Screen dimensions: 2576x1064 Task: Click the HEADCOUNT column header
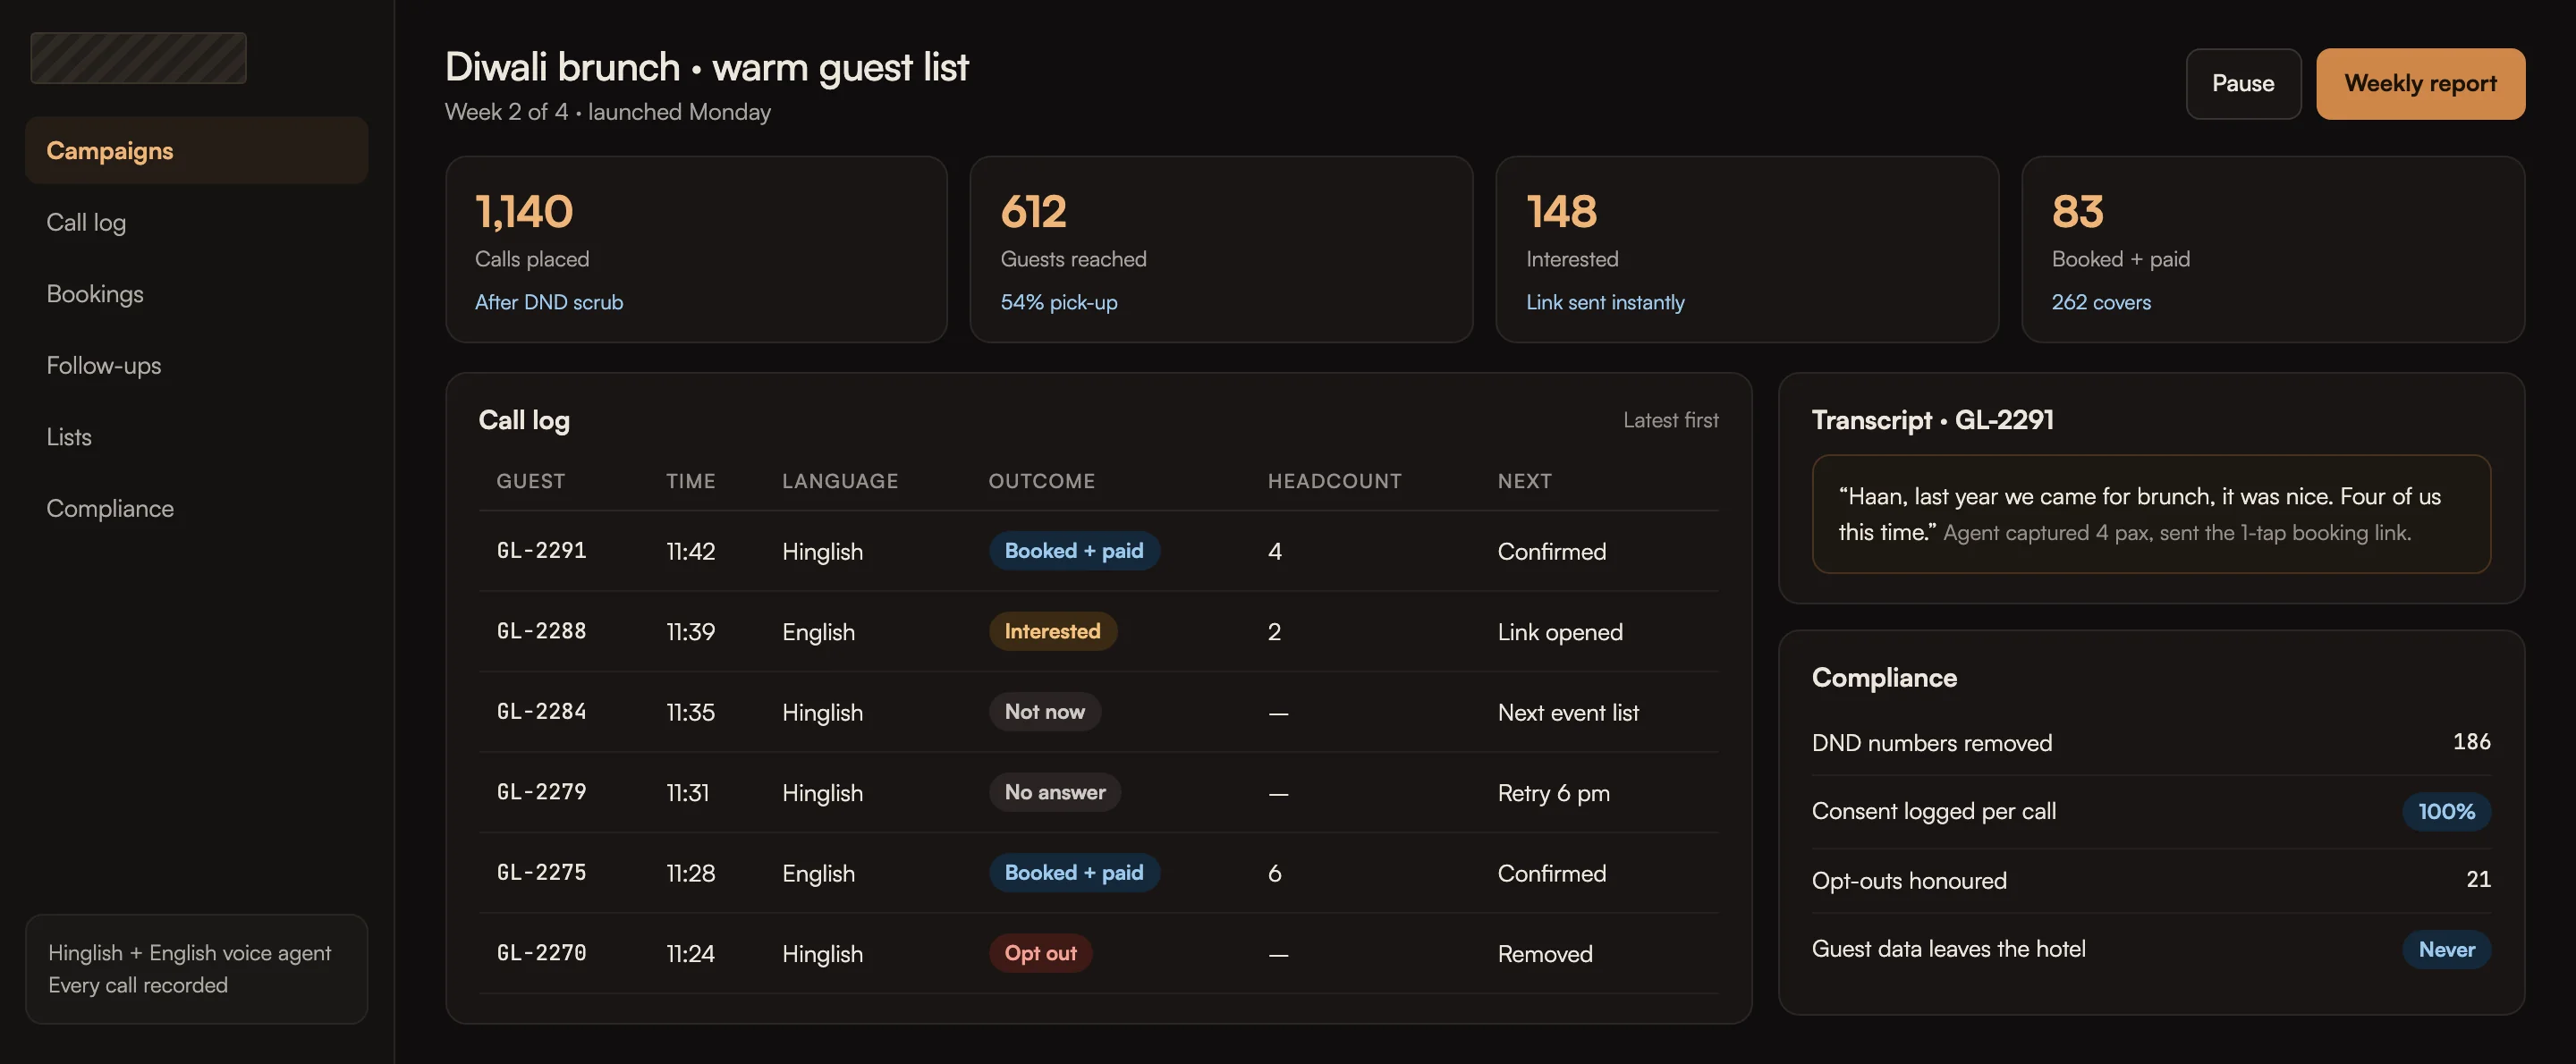(x=1334, y=481)
